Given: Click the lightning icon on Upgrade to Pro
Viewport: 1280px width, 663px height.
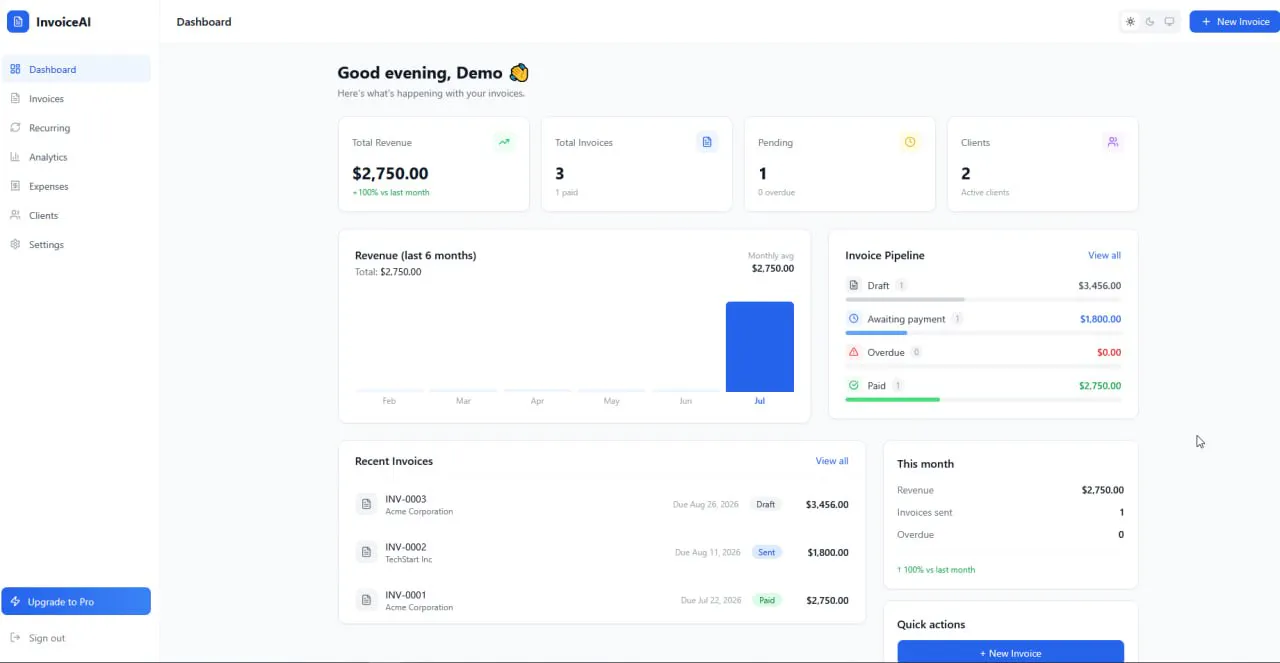Looking at the screenshot, I should tap(15, 601).
